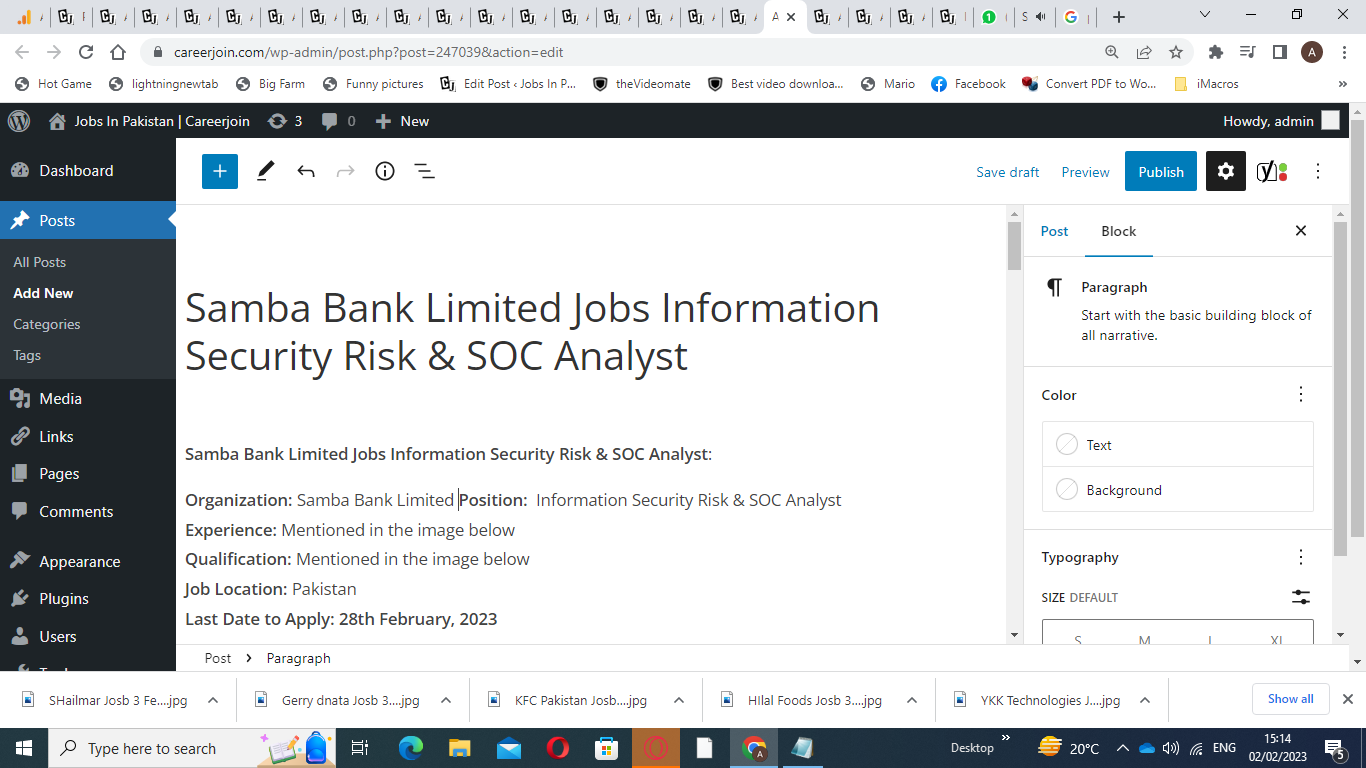This screenshot has height=768, width=1366.
Task: Undo the last edit
Action: [306, 171]
